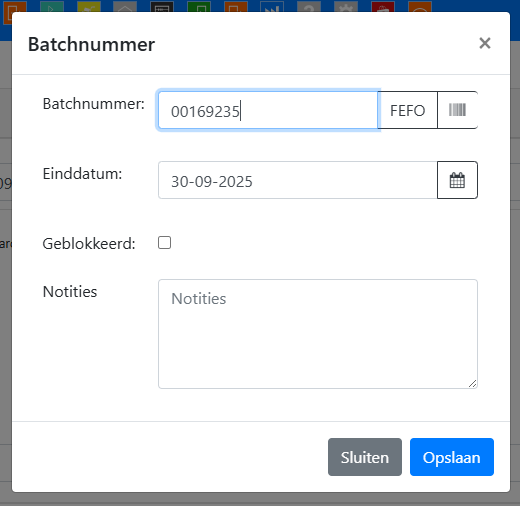Click the black toolbar icon
The width and height of the screenshot is (520, 506).
(162, 7)
